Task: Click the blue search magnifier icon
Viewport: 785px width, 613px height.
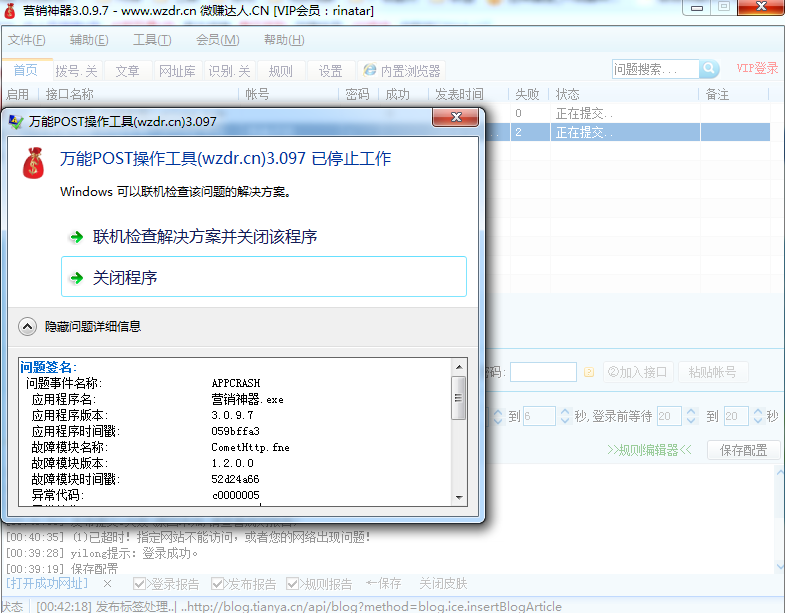Action: [709, 69]
